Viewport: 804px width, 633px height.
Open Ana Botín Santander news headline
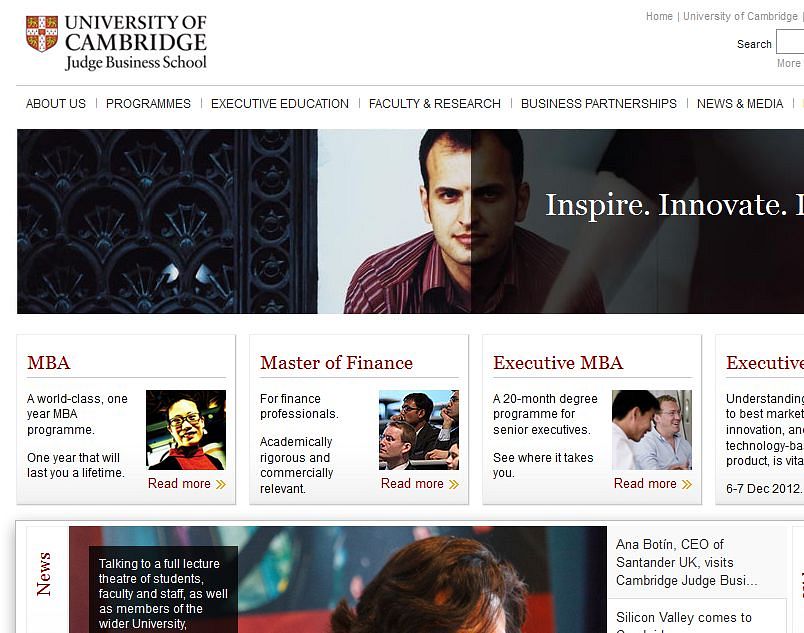click(x=687, y=562)
